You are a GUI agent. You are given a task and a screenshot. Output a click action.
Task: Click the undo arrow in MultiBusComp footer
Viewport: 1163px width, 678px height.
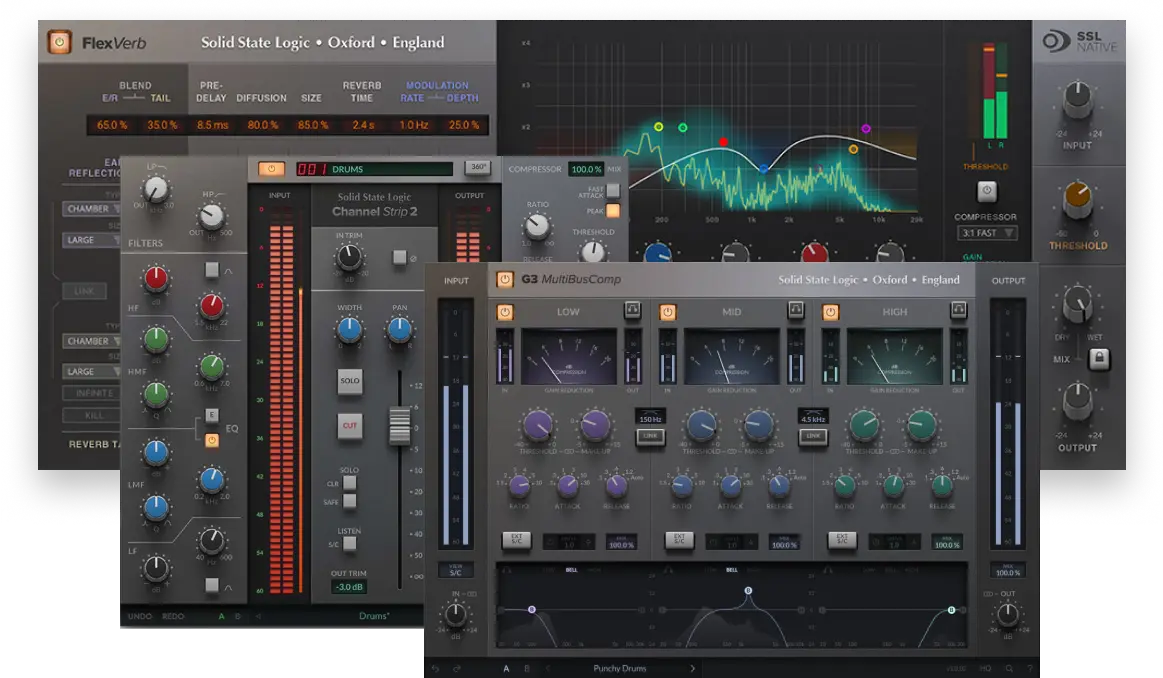tap(435, 667)
